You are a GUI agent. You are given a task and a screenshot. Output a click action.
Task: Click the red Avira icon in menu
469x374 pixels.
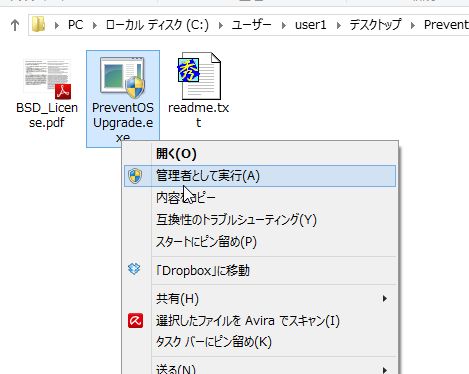click(135, 321)
